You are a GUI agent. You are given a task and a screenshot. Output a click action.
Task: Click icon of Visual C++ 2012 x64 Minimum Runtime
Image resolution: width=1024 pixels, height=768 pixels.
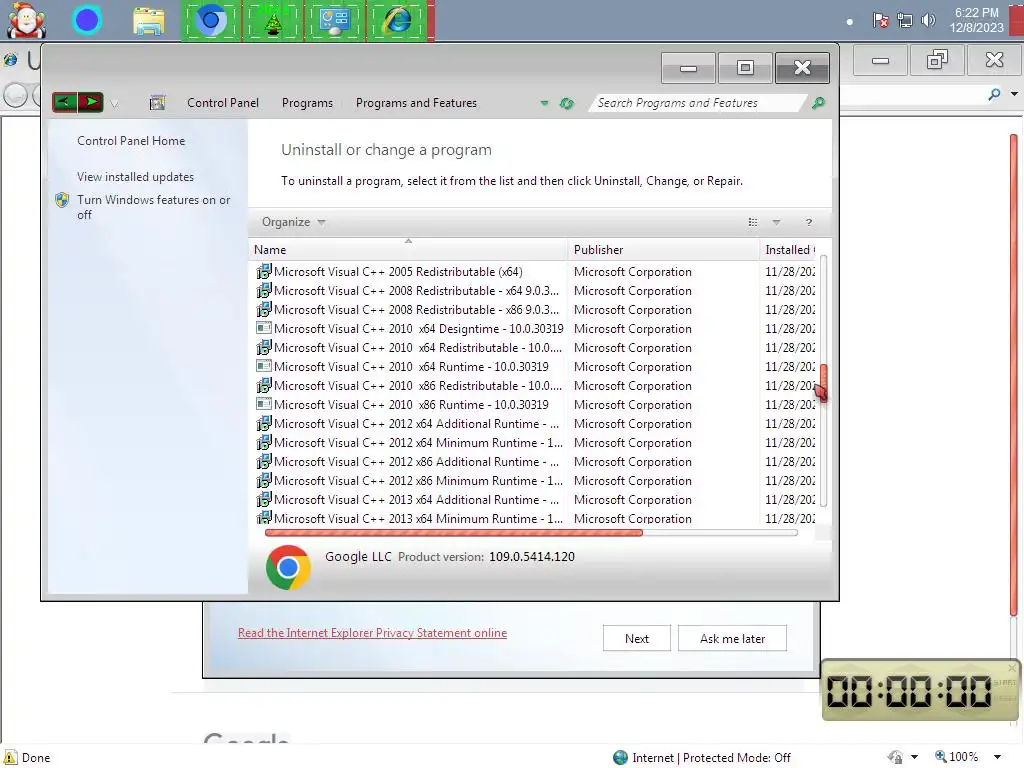(264, 442)
